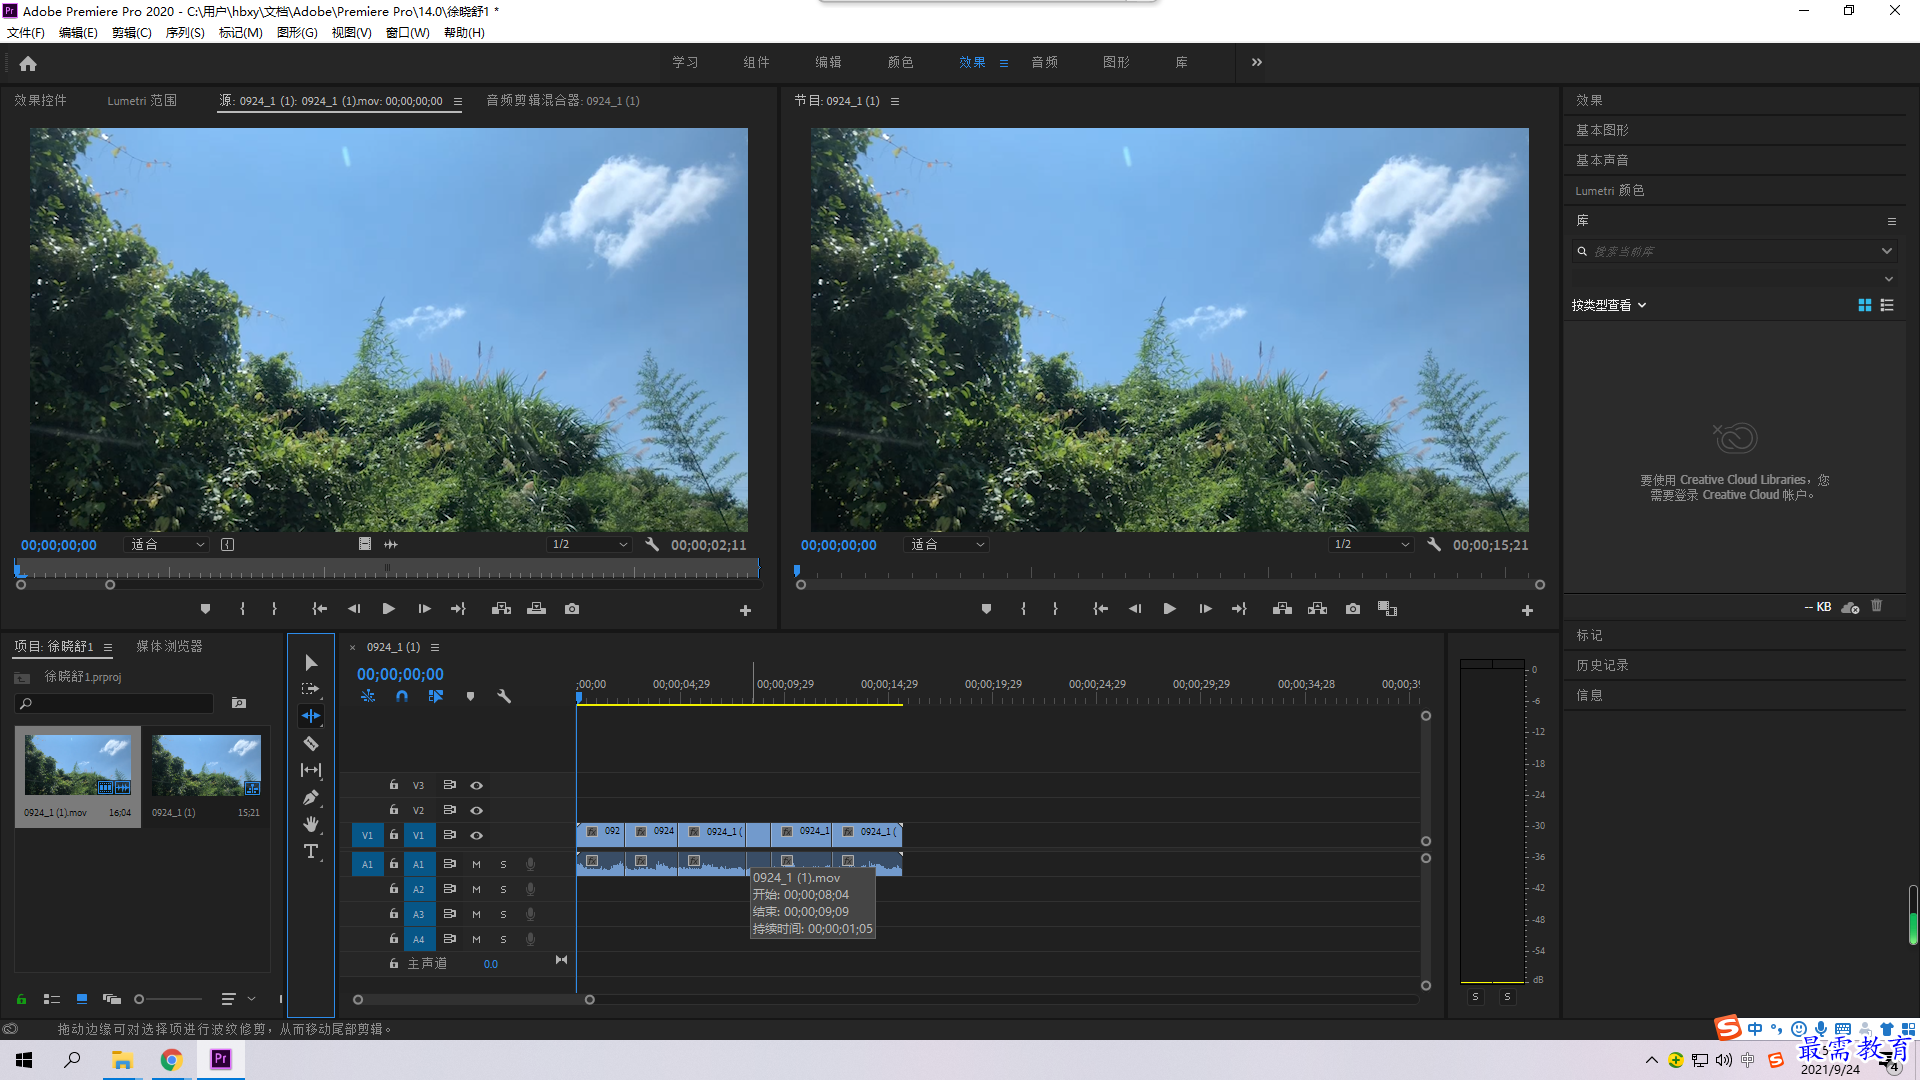This screenshot has height=1080, width=1920.
Task: Open Program monitor playback resolution dropdown
Action: (x=1371, y=545)
